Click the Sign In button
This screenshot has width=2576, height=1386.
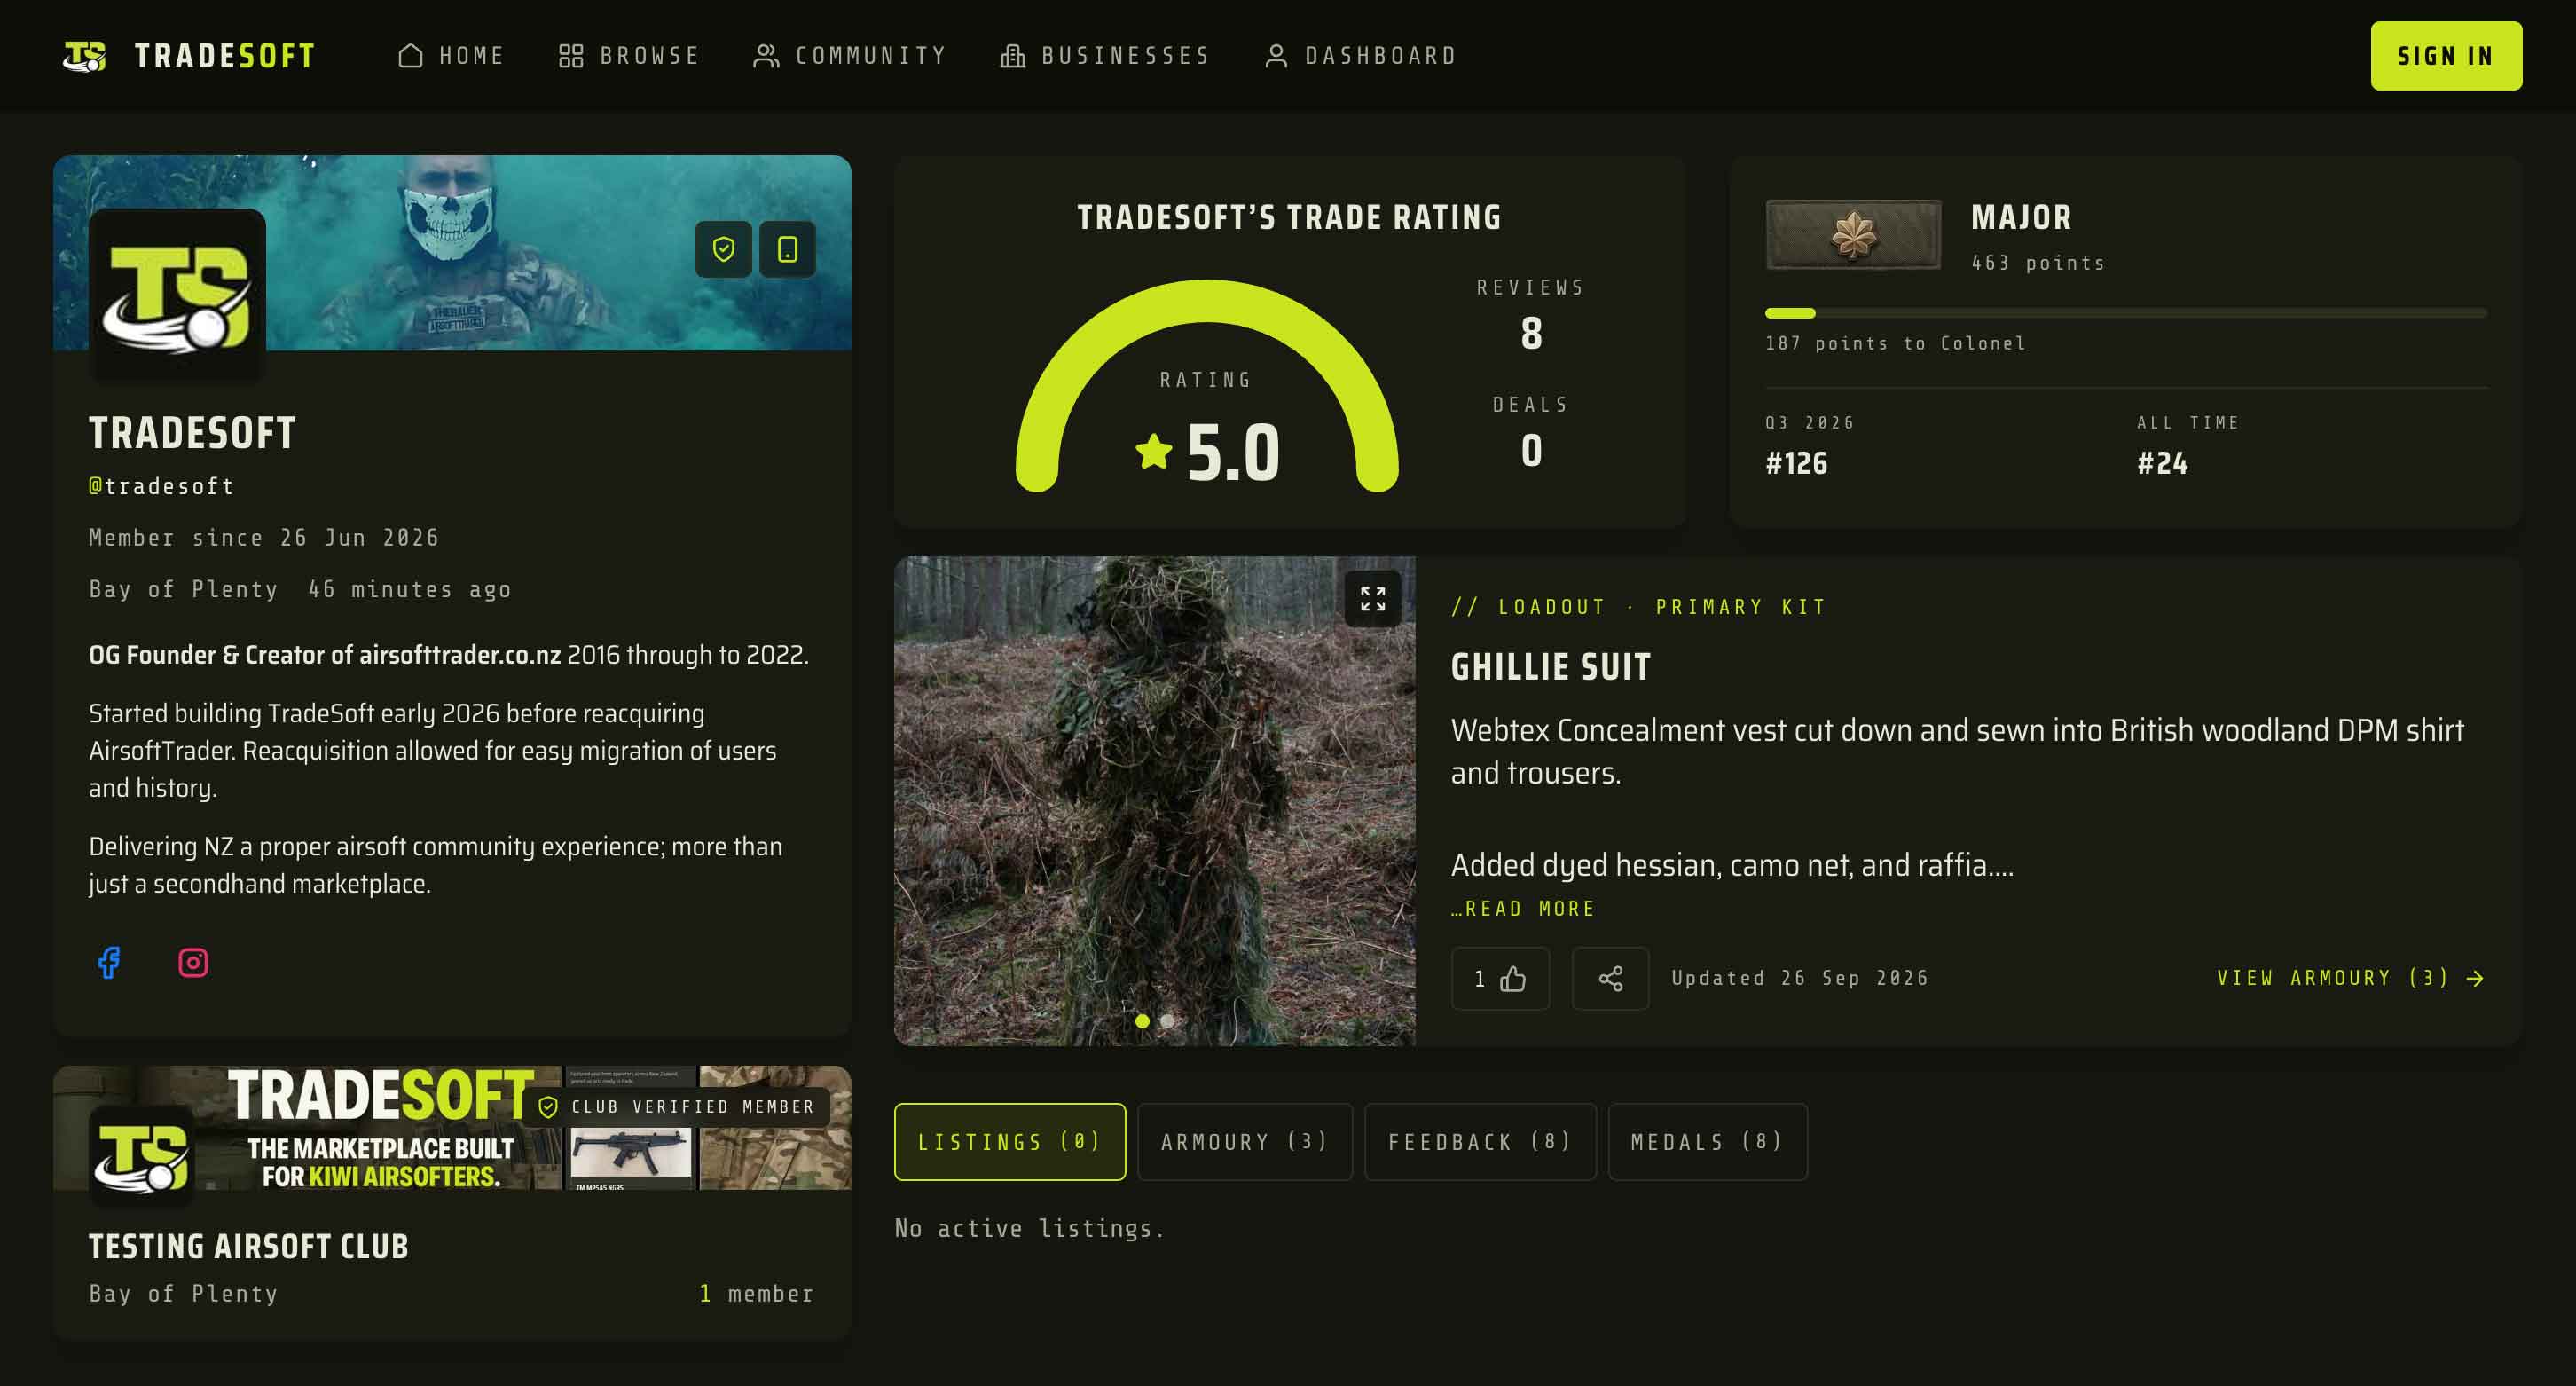(x=2446, y=56)
